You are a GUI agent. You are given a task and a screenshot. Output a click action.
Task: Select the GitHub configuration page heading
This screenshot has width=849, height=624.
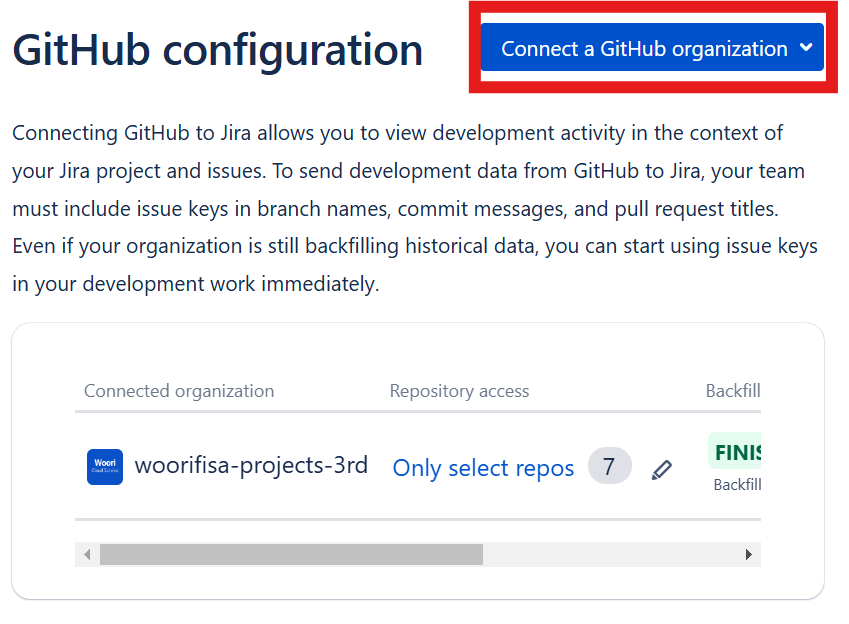click(218, 50)
